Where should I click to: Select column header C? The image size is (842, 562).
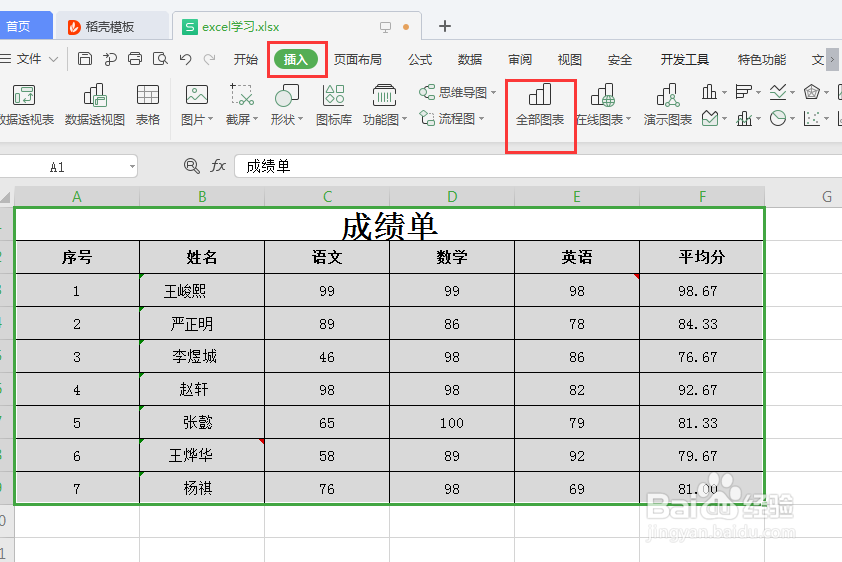click(x=327, y=197)
